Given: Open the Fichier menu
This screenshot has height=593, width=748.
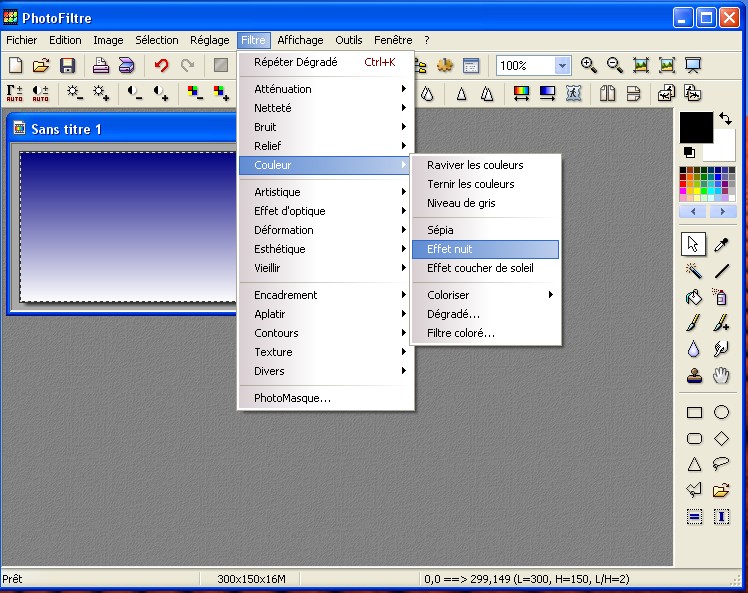Looking at the screenshot, I should 21,40.
